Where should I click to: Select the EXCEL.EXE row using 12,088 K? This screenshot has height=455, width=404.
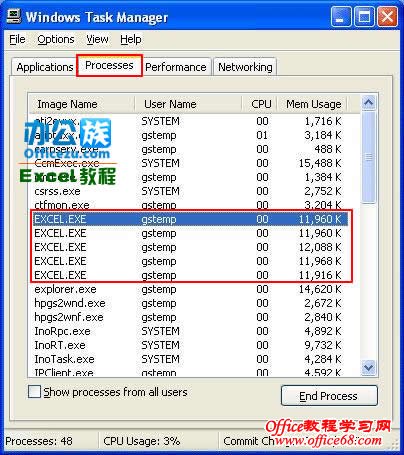[190, 247]
